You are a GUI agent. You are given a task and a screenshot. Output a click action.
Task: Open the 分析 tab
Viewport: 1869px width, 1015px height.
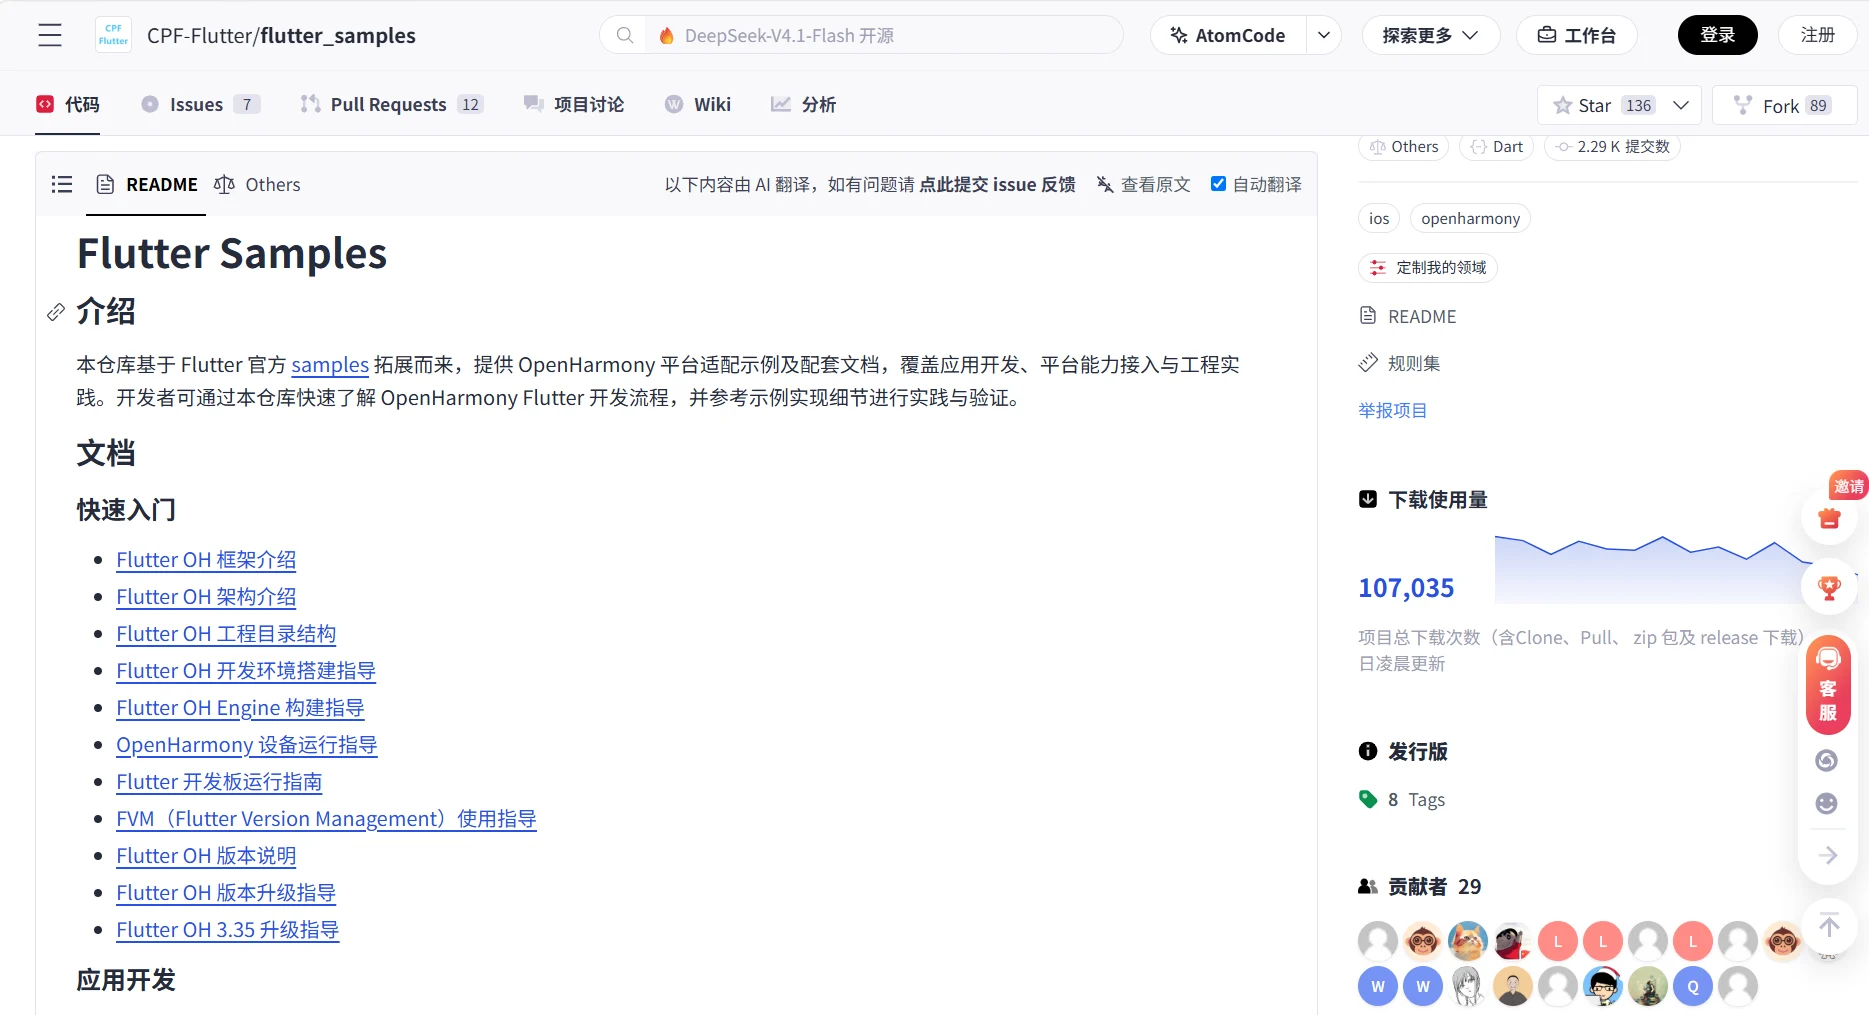click(803, 104)
